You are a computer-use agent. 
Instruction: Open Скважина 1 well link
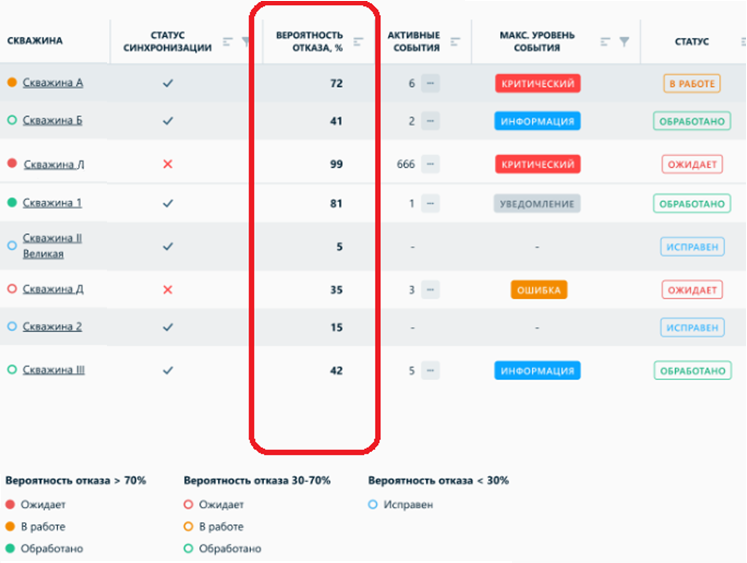(52, 203)
